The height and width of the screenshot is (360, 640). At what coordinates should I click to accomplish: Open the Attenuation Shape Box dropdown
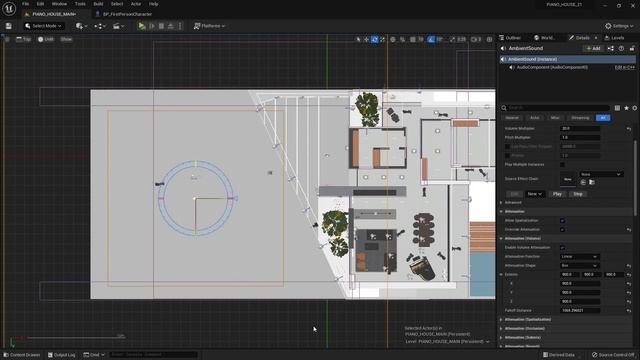580,266
